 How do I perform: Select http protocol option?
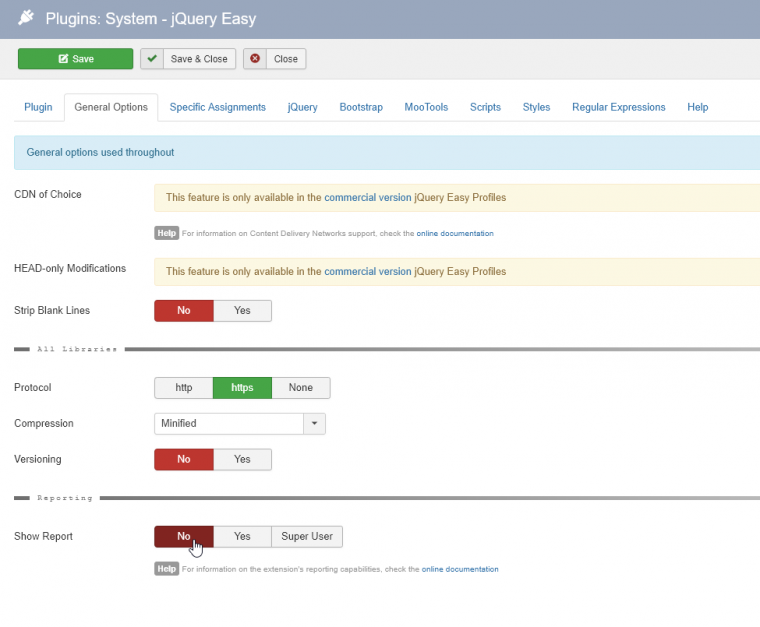[x=183, y=388]
